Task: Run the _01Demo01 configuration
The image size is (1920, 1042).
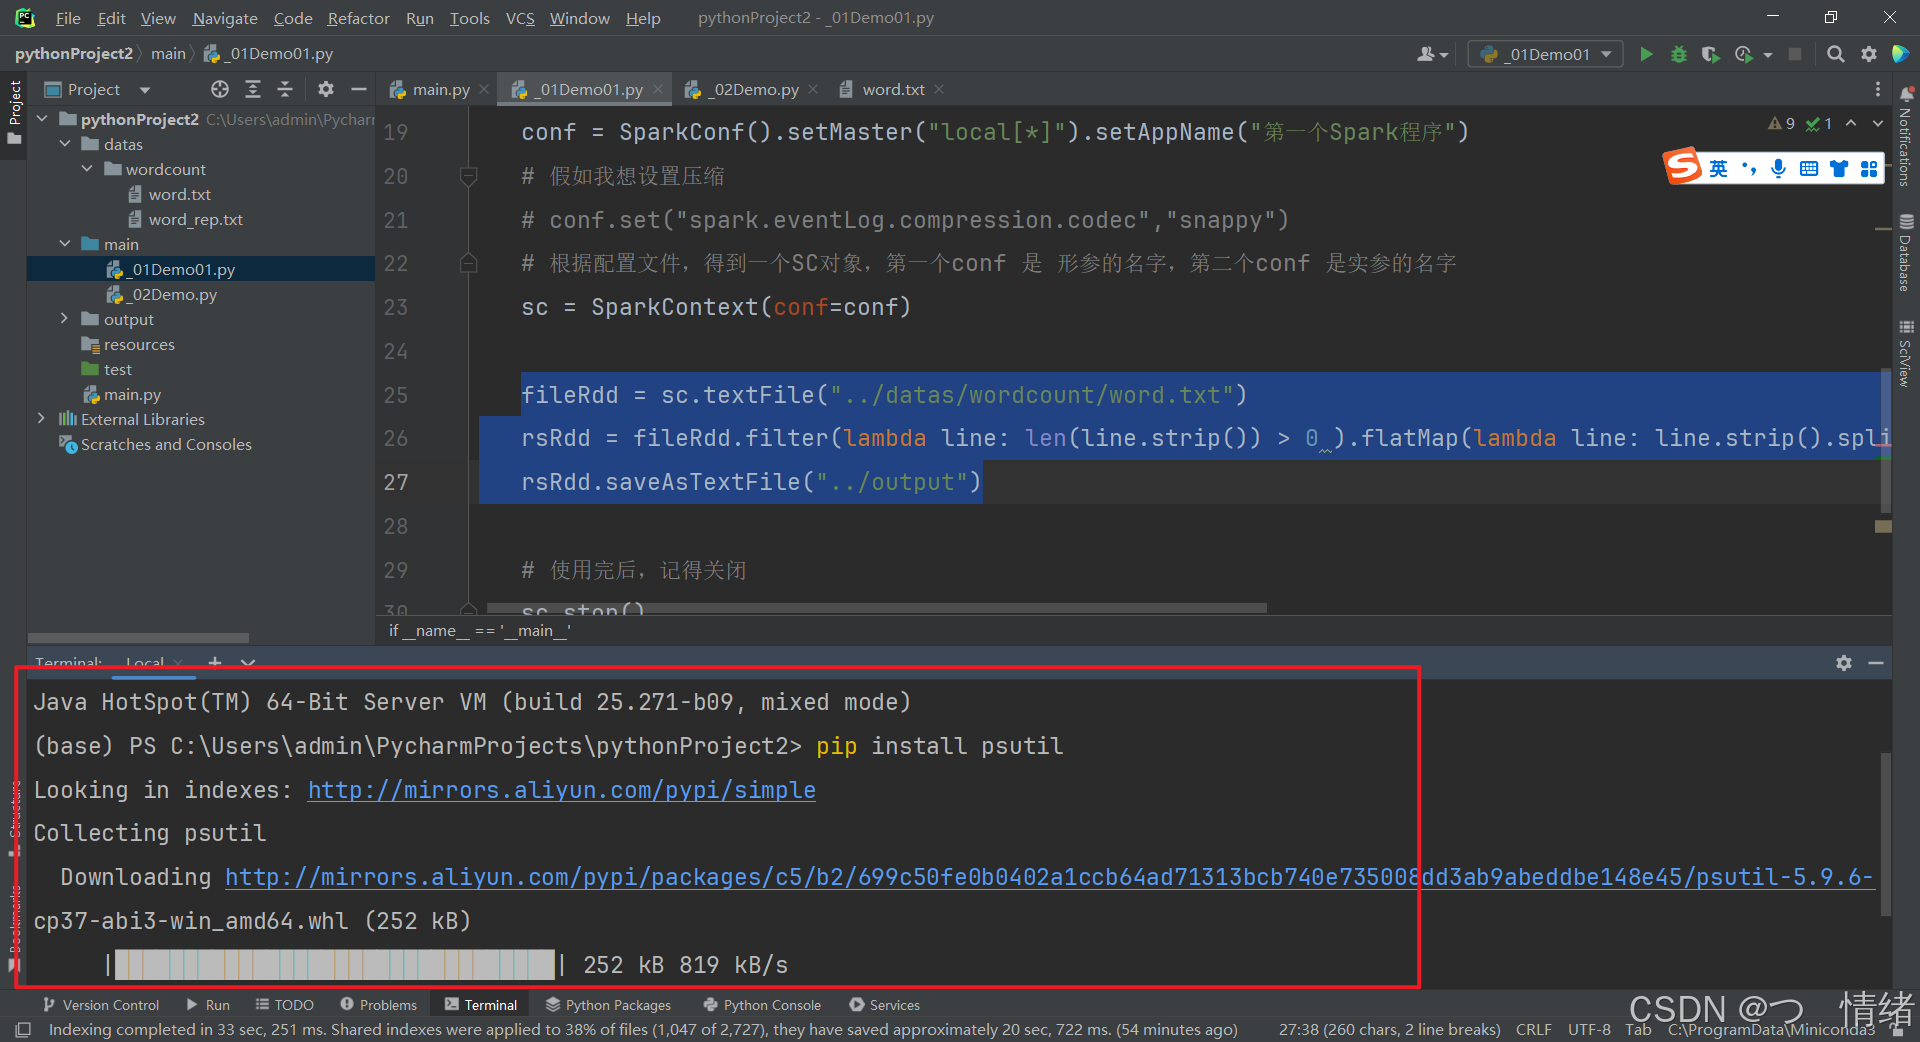Action: [x=1646, y=55]
